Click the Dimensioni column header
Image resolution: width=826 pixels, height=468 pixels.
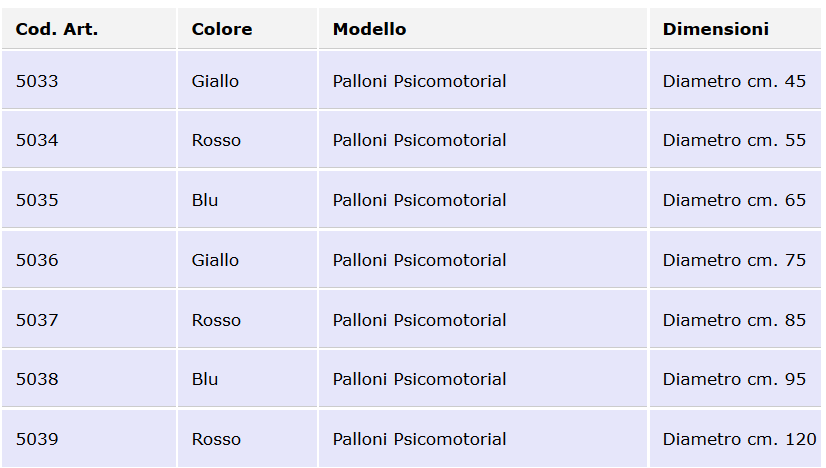point(716,29)
